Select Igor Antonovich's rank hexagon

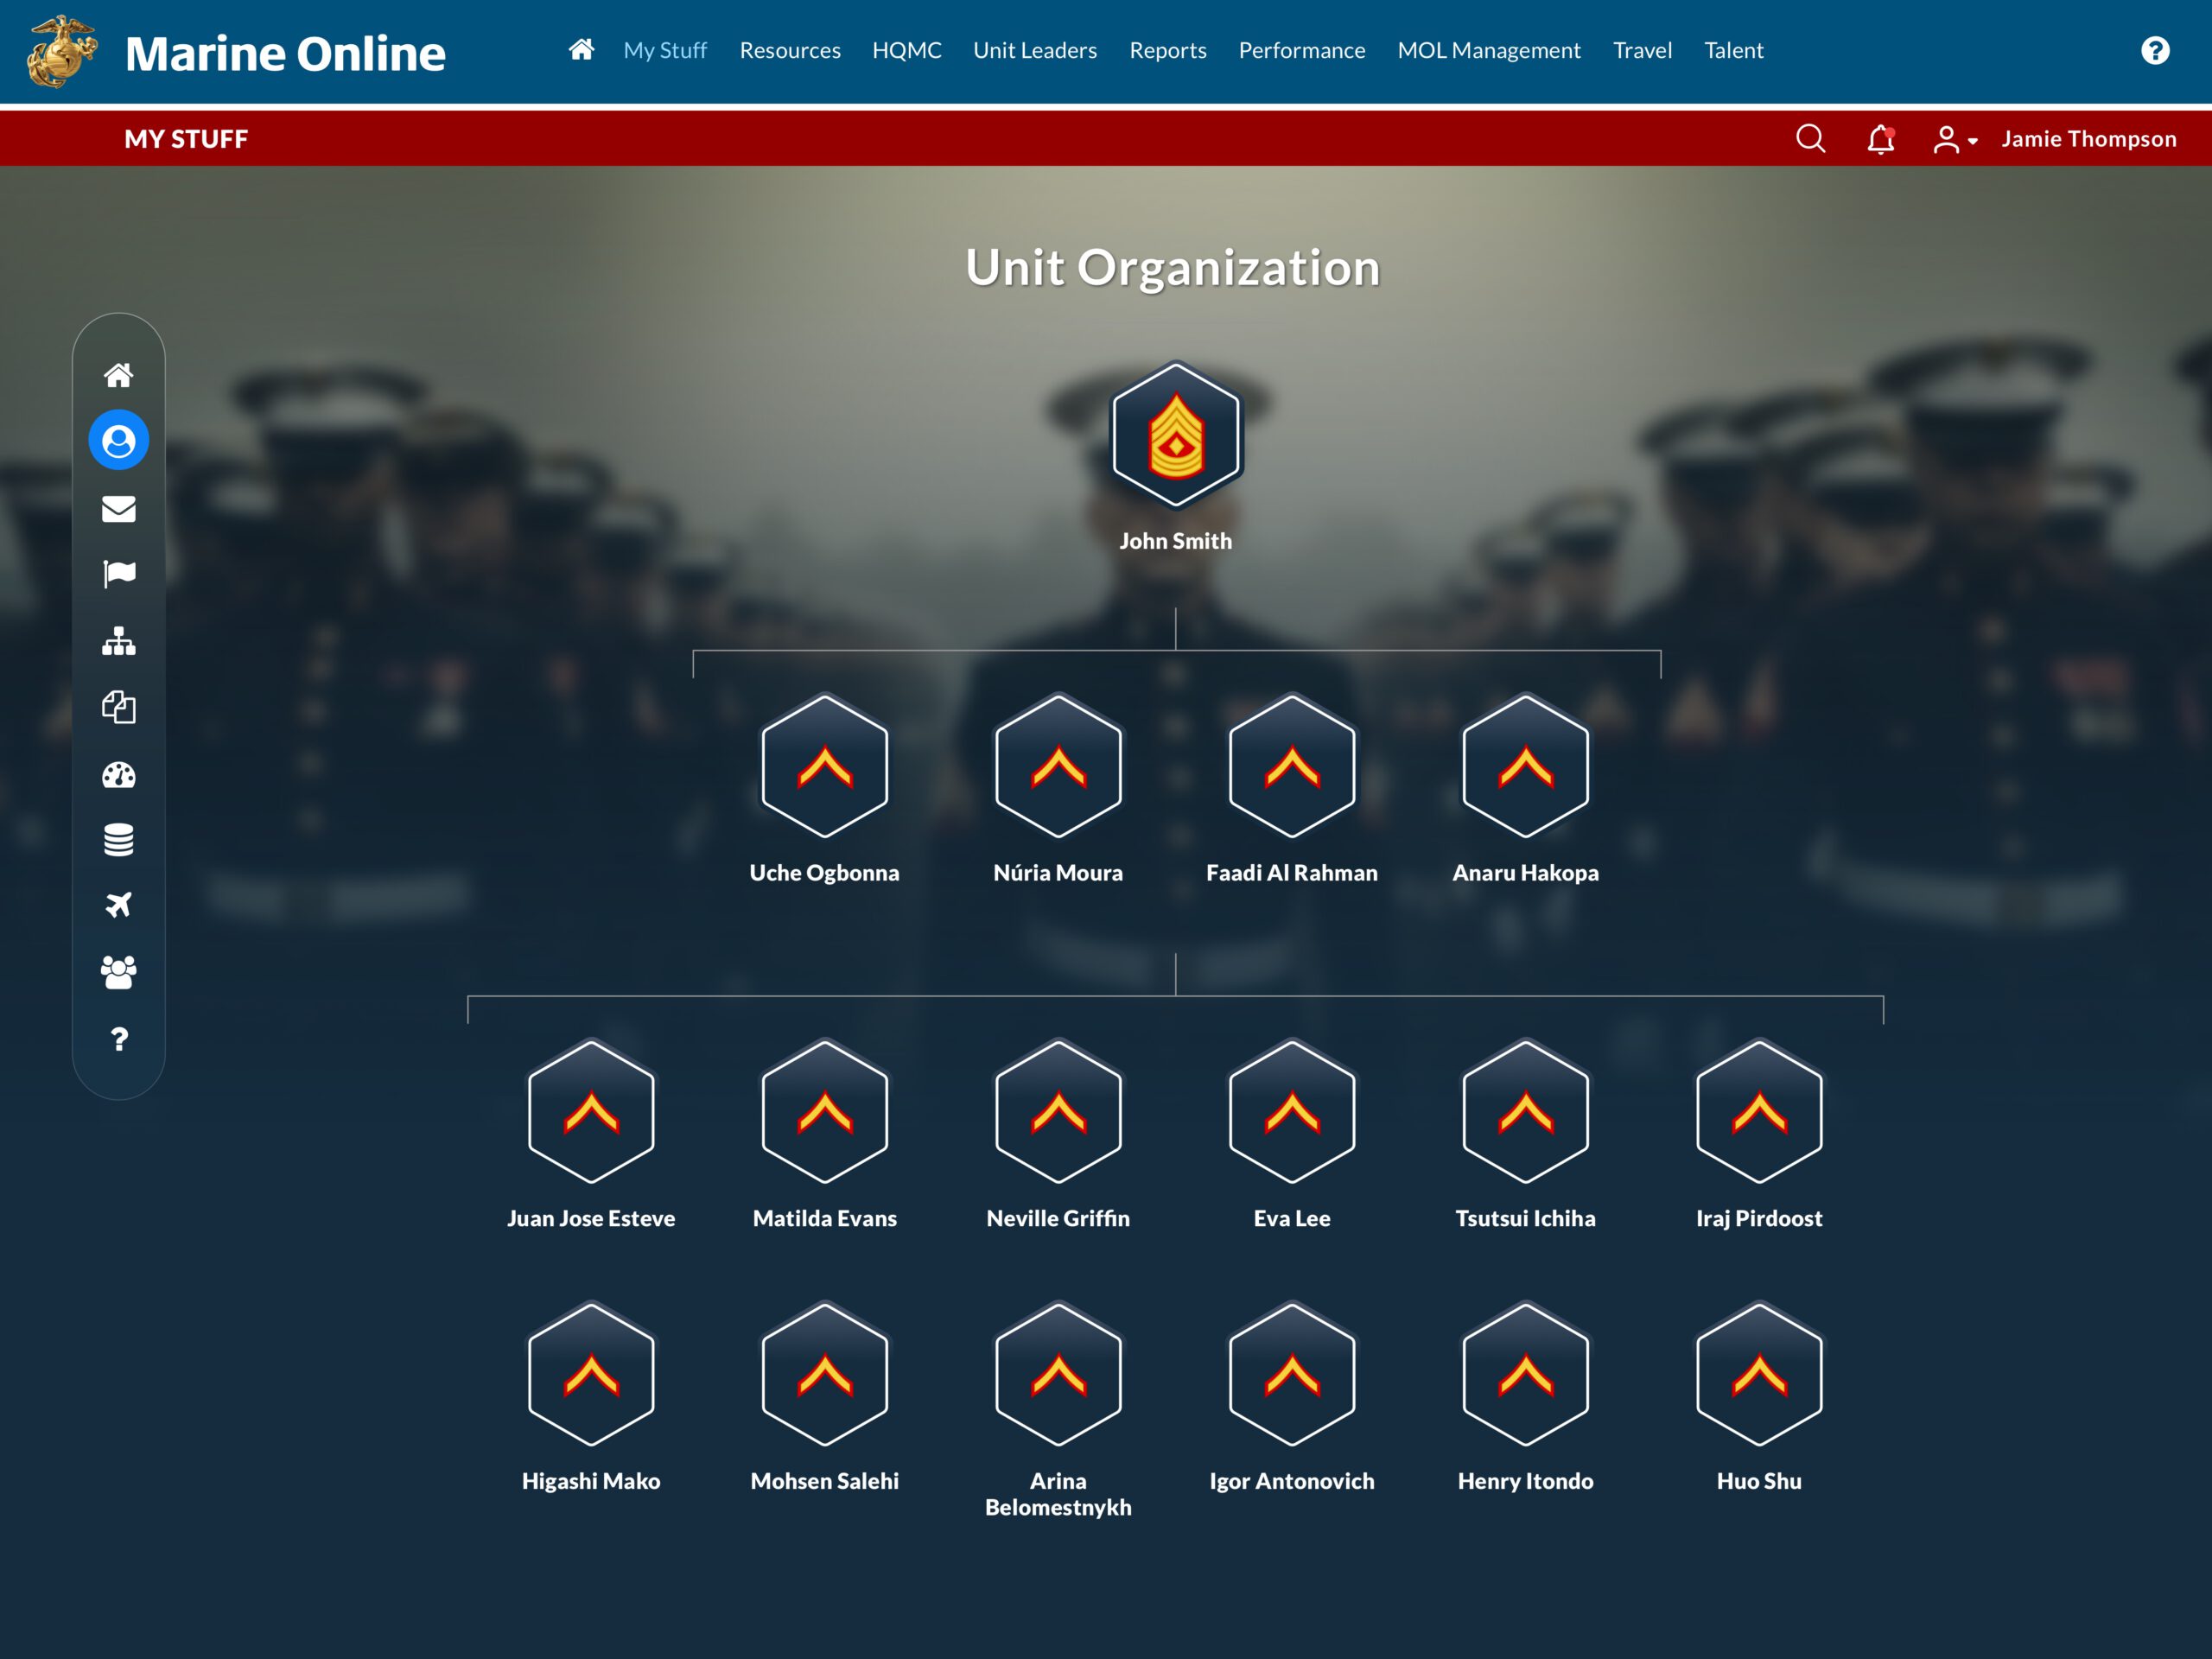(x=1292, y=1374)
